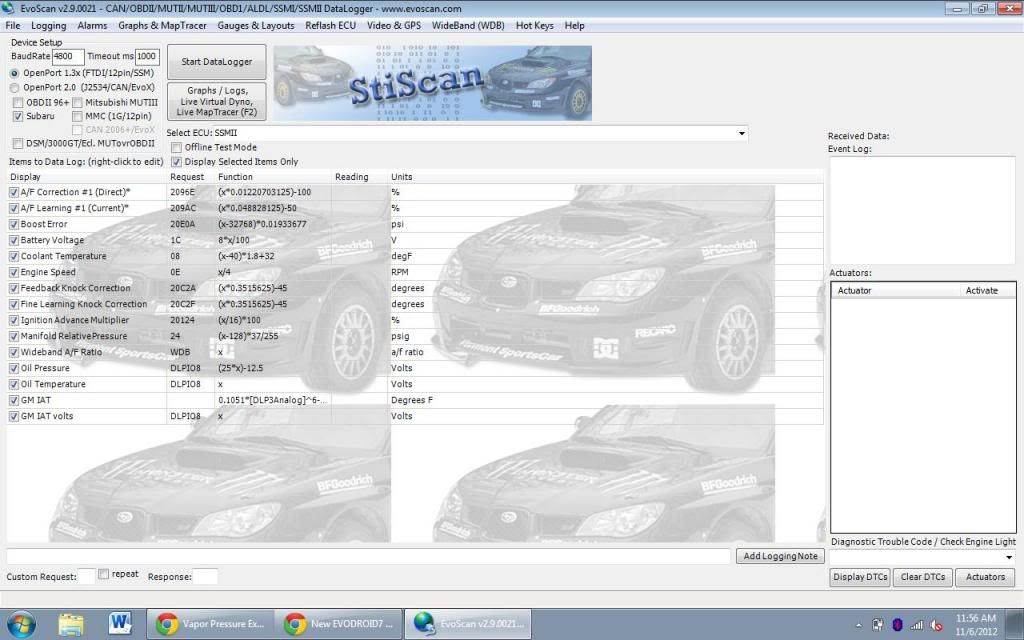This screenshot has height=640, width=1024.
Task: Open Graphs / Logs, Live Virtual Dyno button
Action: [217, 101]
